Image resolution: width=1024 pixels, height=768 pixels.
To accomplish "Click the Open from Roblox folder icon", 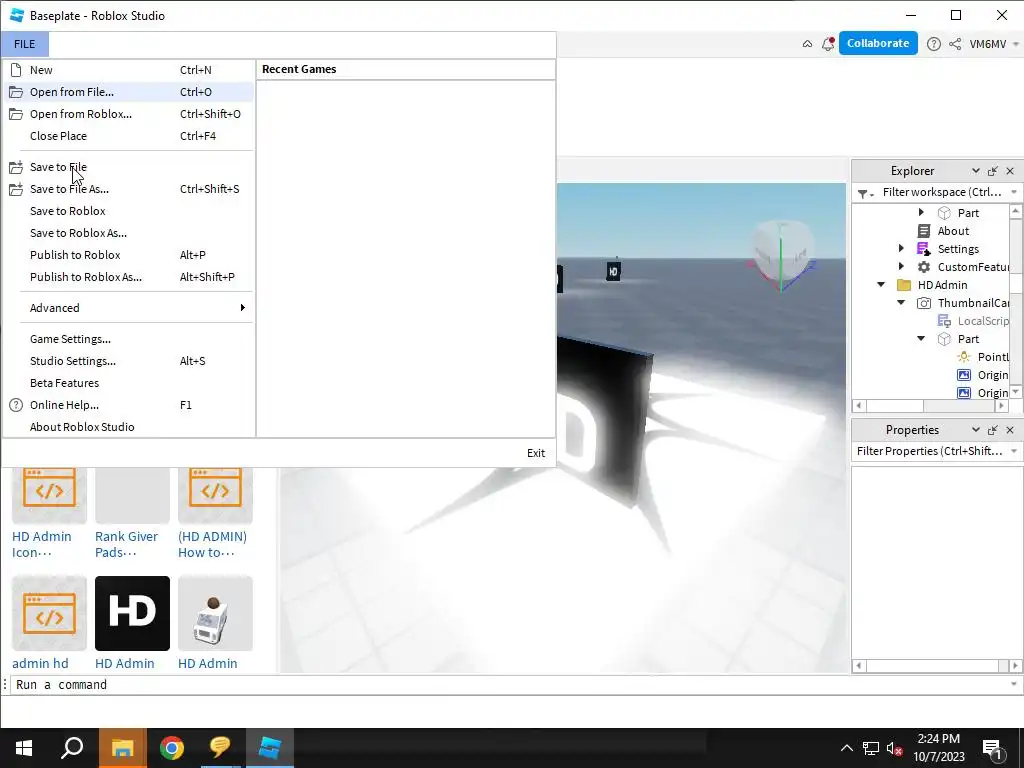I will [16, 114].
